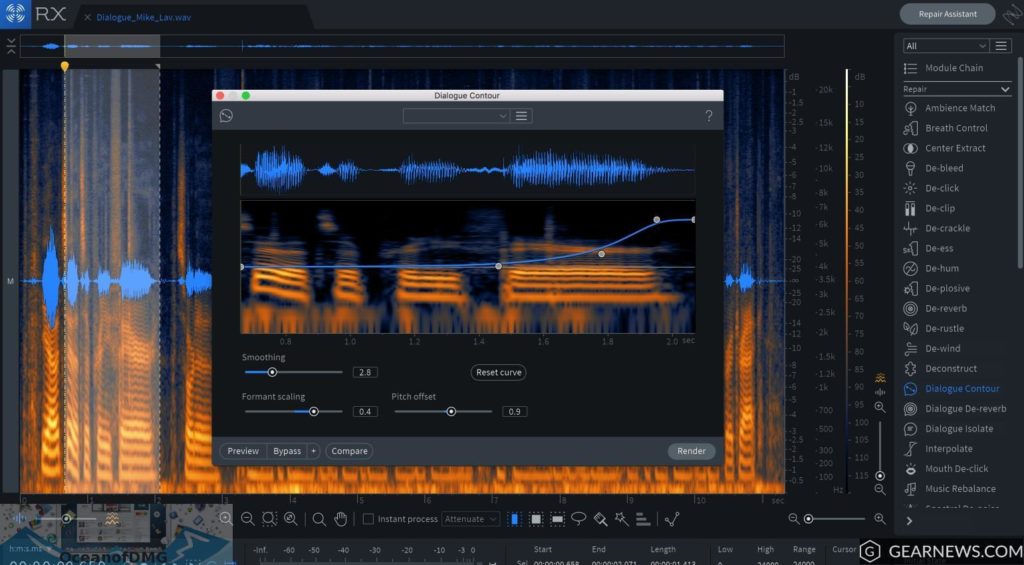The width and height of the screenshot is (1024, 565).
Task: Open the De-plosive module
Action: click(937, 288)
